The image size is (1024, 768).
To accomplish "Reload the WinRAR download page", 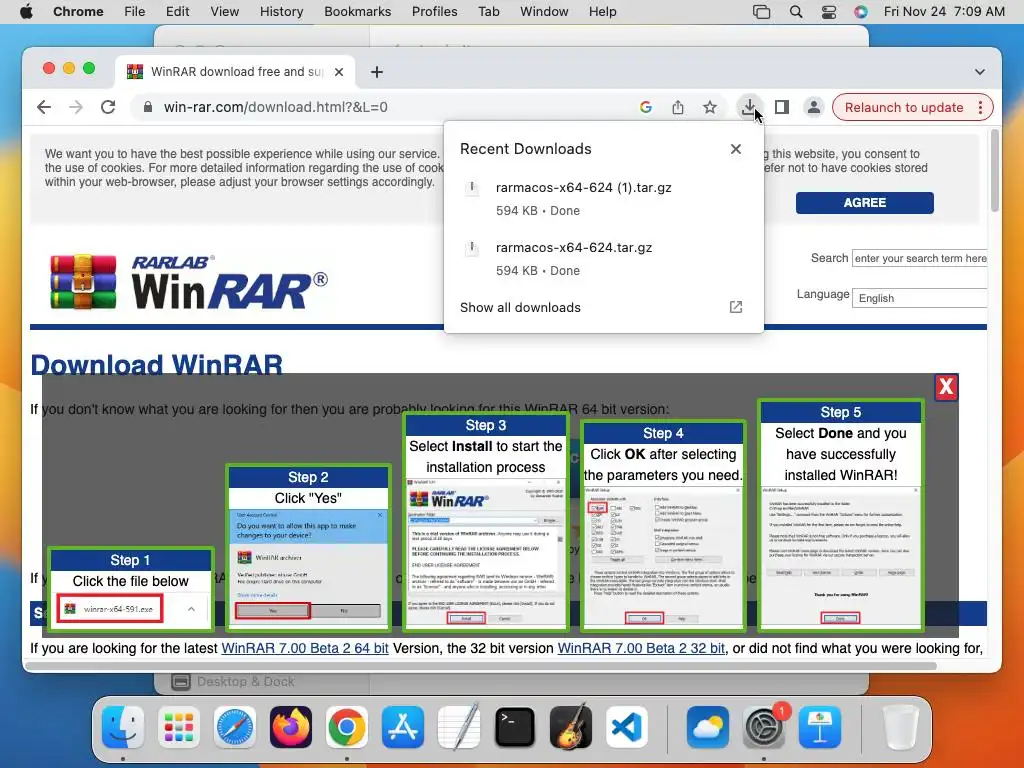I will 108,107.
